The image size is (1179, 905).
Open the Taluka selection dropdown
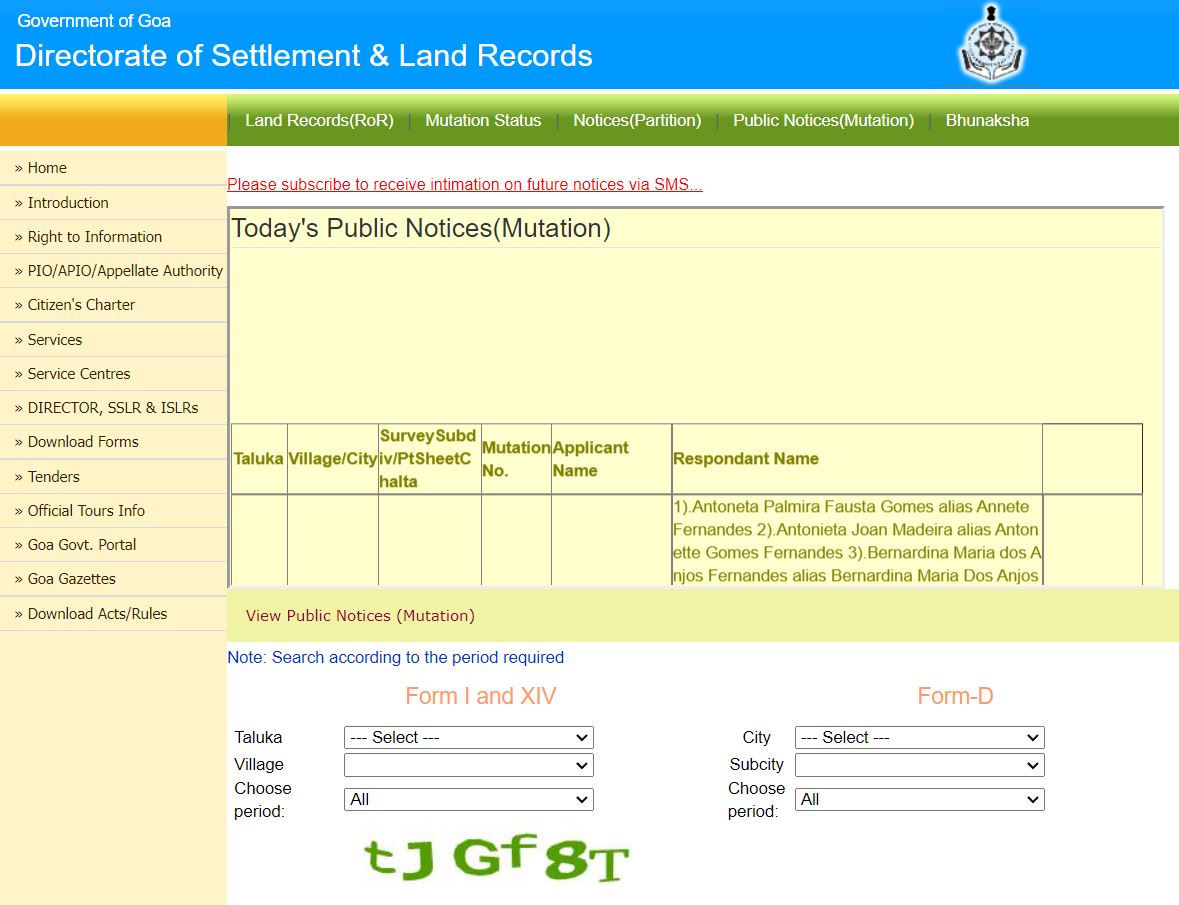pyautogui.click(x=468, y=737)
